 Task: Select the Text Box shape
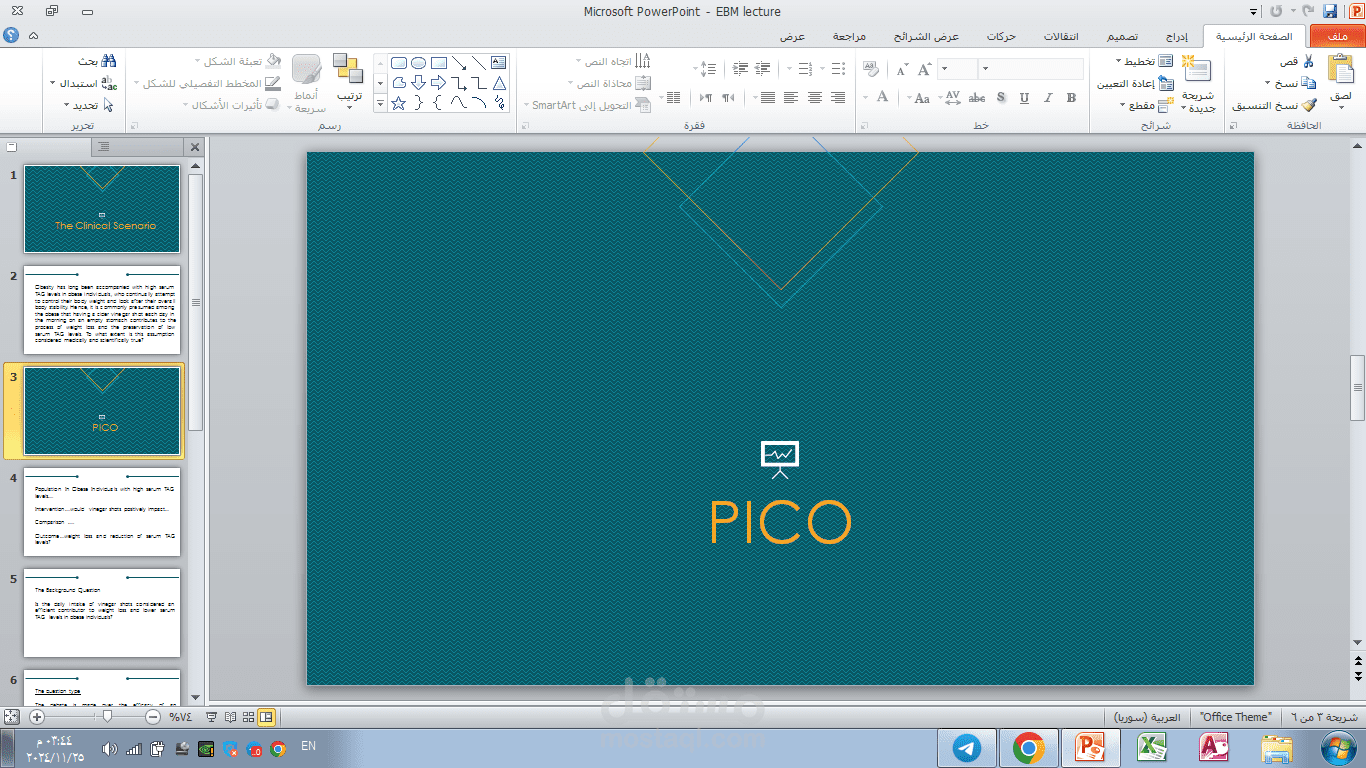499,63
